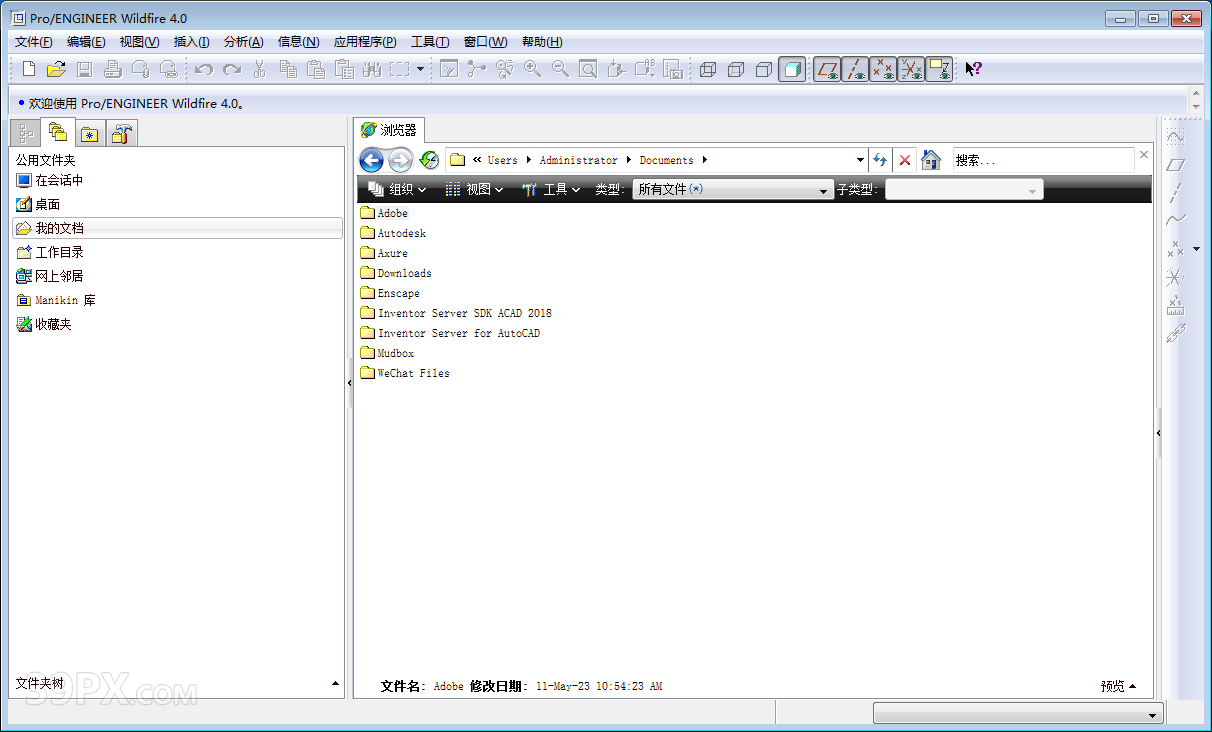Viewport: 1212px width, 732px height.
Task: Open the 文件 menu
Action: pyautogui.click(x=34, y=42)
